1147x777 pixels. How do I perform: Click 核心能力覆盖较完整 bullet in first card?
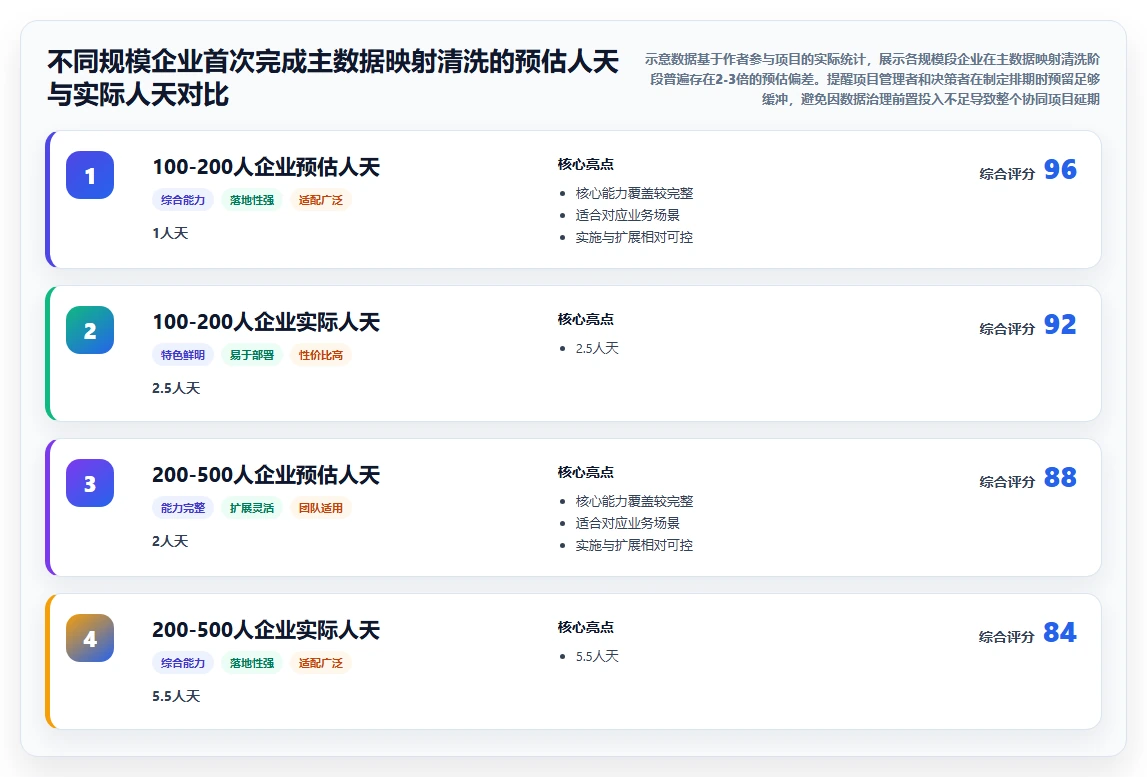point(634,193)
